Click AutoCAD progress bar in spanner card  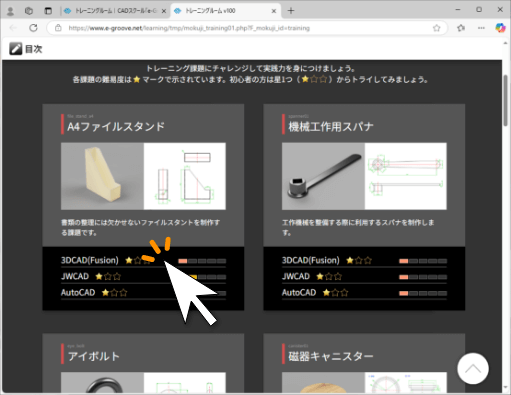[x=423, y=293]
